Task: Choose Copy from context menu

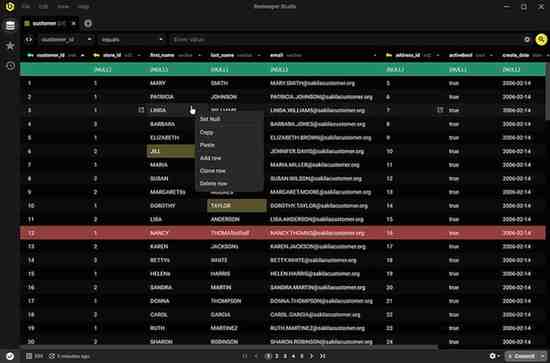Action: [229, 132]
